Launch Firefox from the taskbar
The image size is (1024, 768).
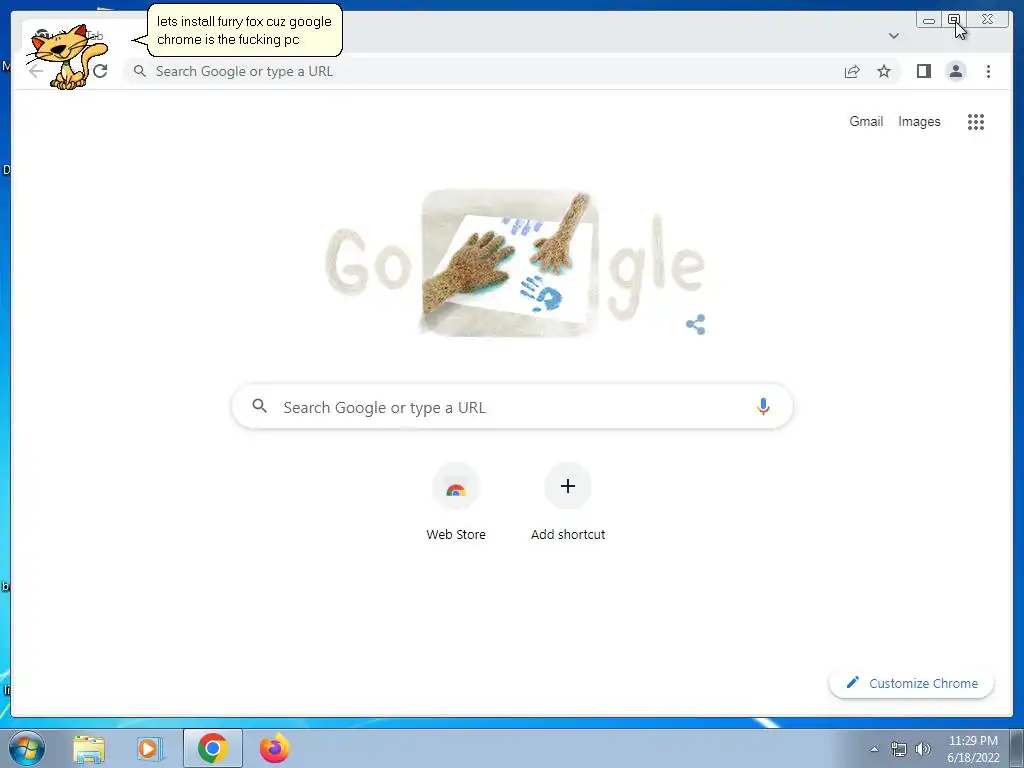tap(274, 748)
